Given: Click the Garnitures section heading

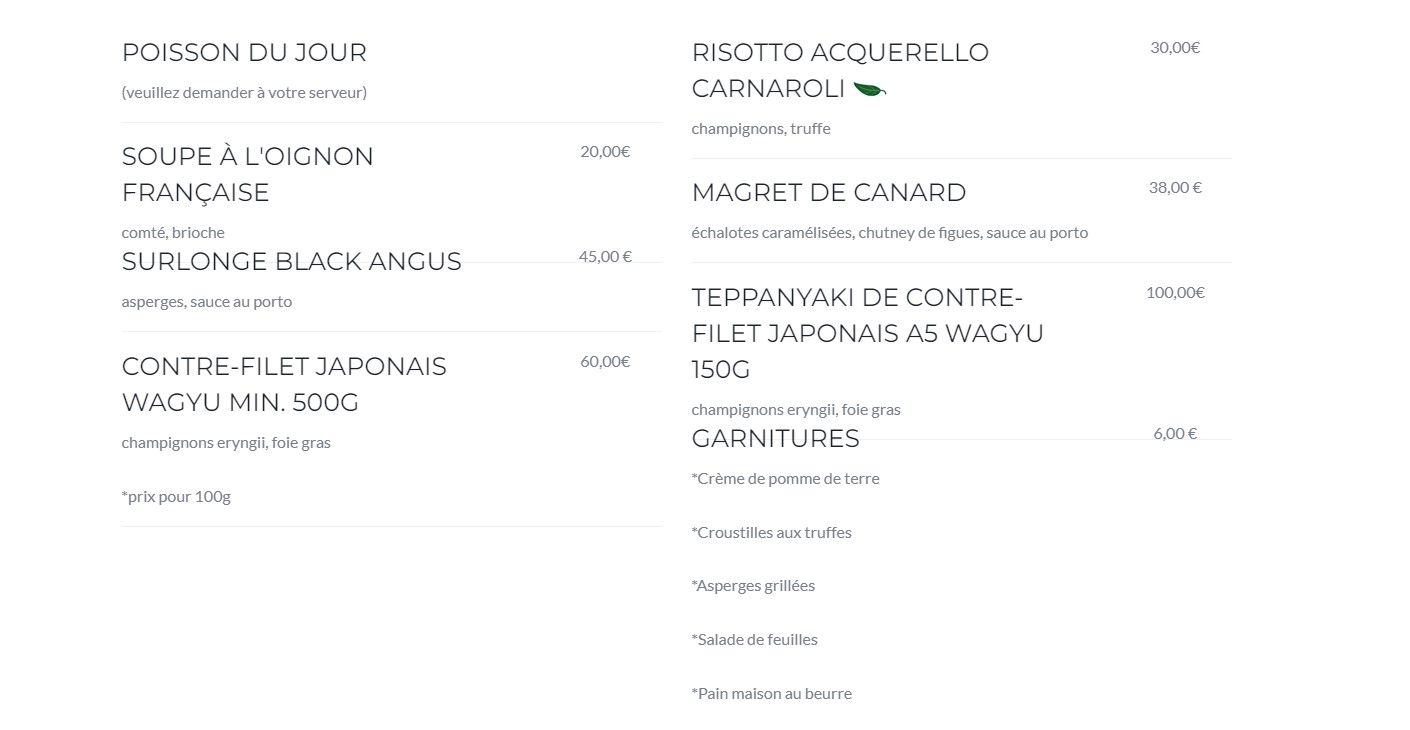Looking at the screenshot, I should click(x=776, y=439).
